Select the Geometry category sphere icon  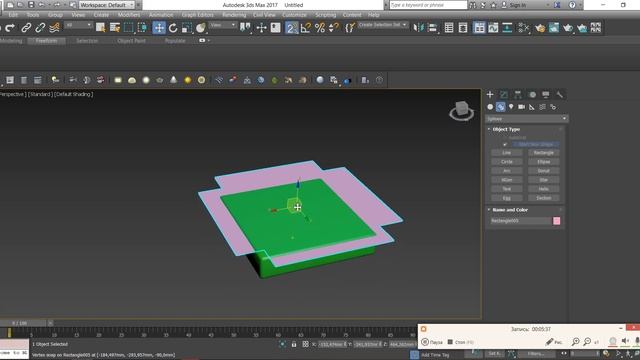(x=490, y=107)
